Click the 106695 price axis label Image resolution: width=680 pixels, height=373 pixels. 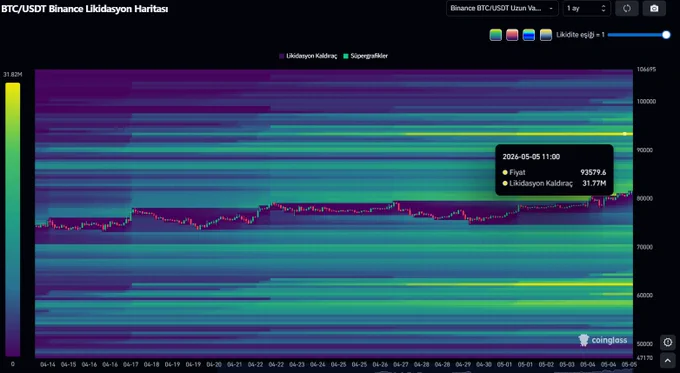[646, 69]
